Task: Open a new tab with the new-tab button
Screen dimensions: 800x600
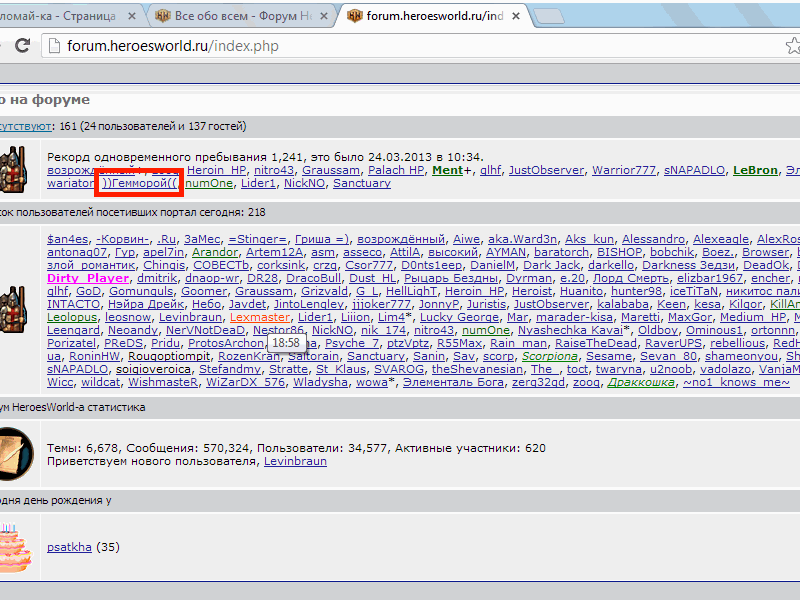Action: tap(549, 17)
